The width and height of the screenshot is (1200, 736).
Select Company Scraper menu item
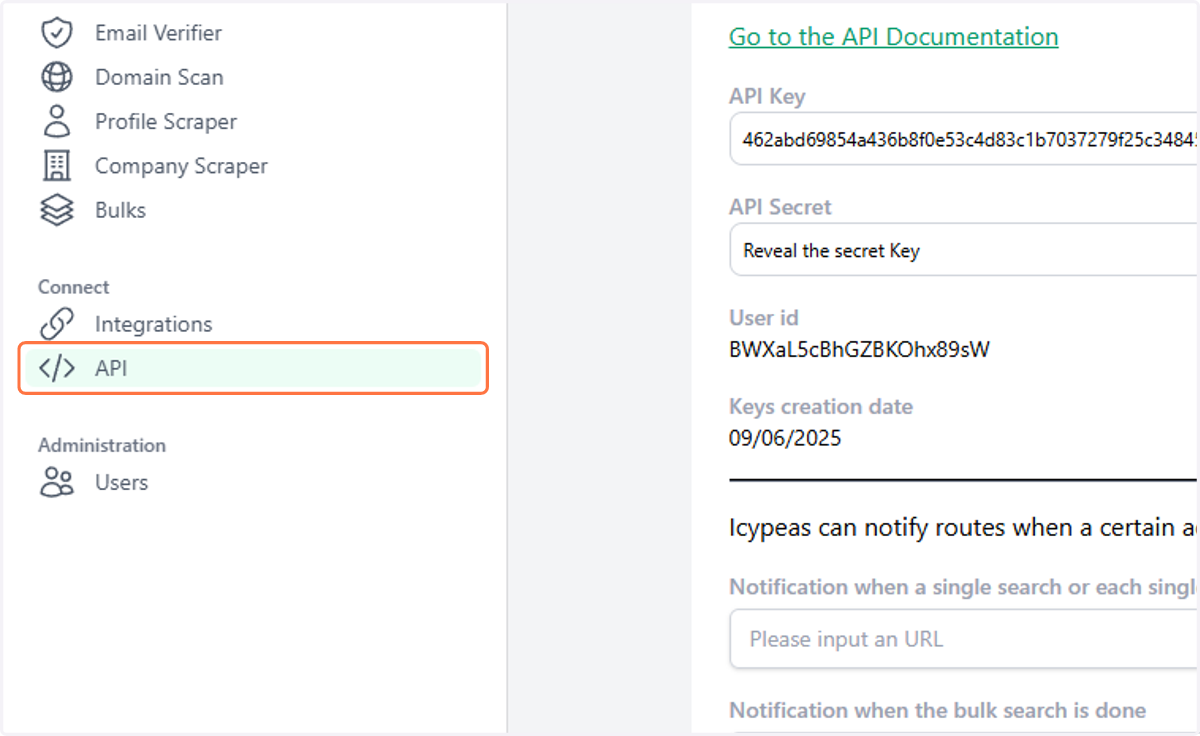tap(181, 166)
